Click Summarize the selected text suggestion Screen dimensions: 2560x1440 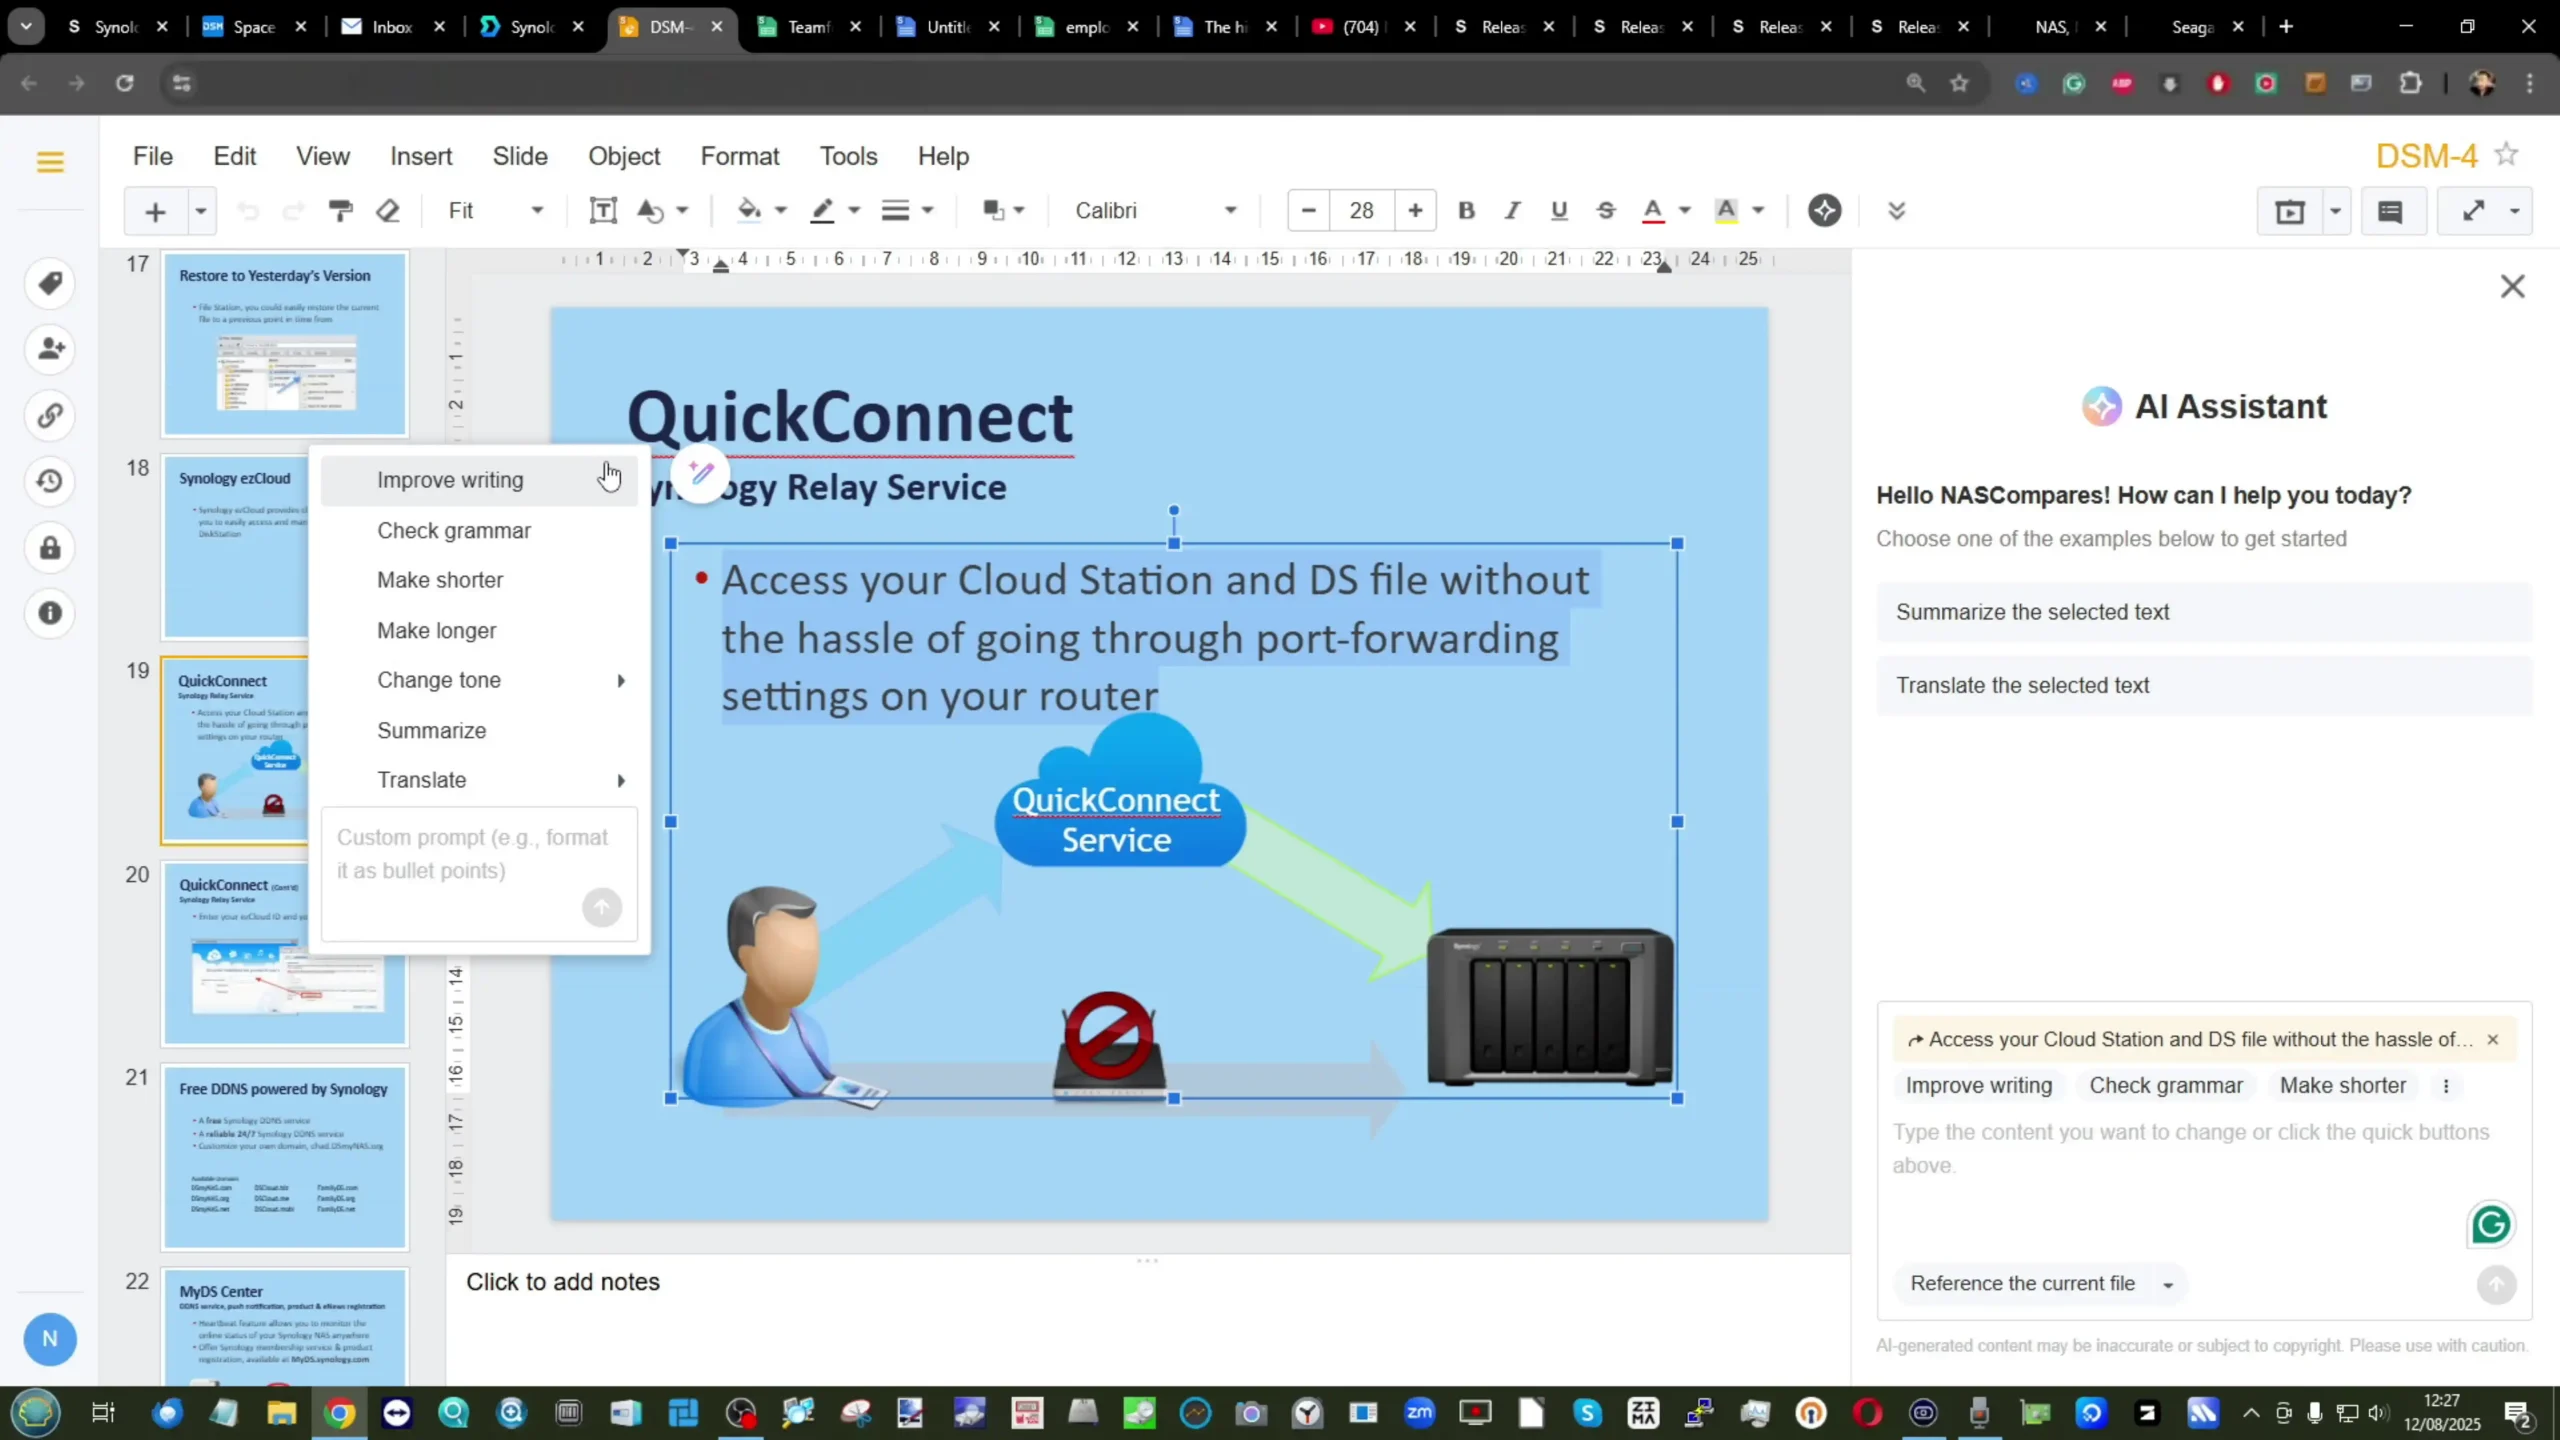2204,612
